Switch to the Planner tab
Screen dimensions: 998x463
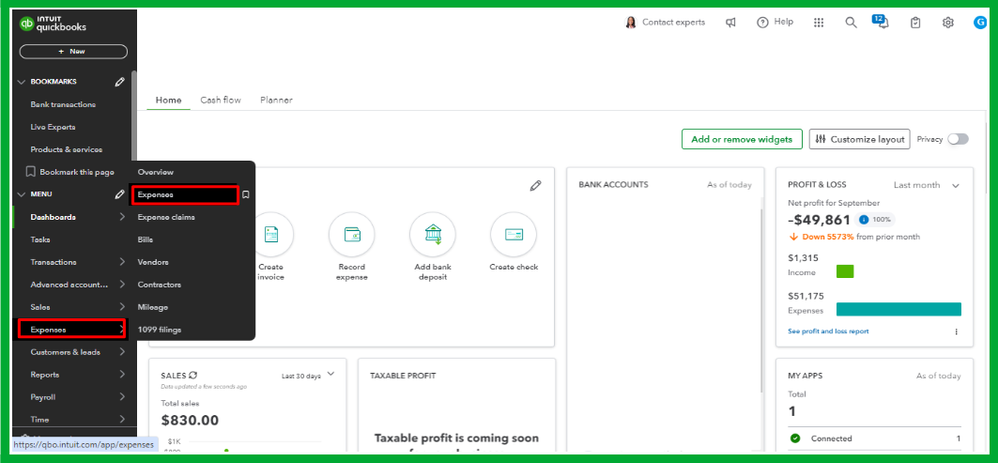point(276,100)
